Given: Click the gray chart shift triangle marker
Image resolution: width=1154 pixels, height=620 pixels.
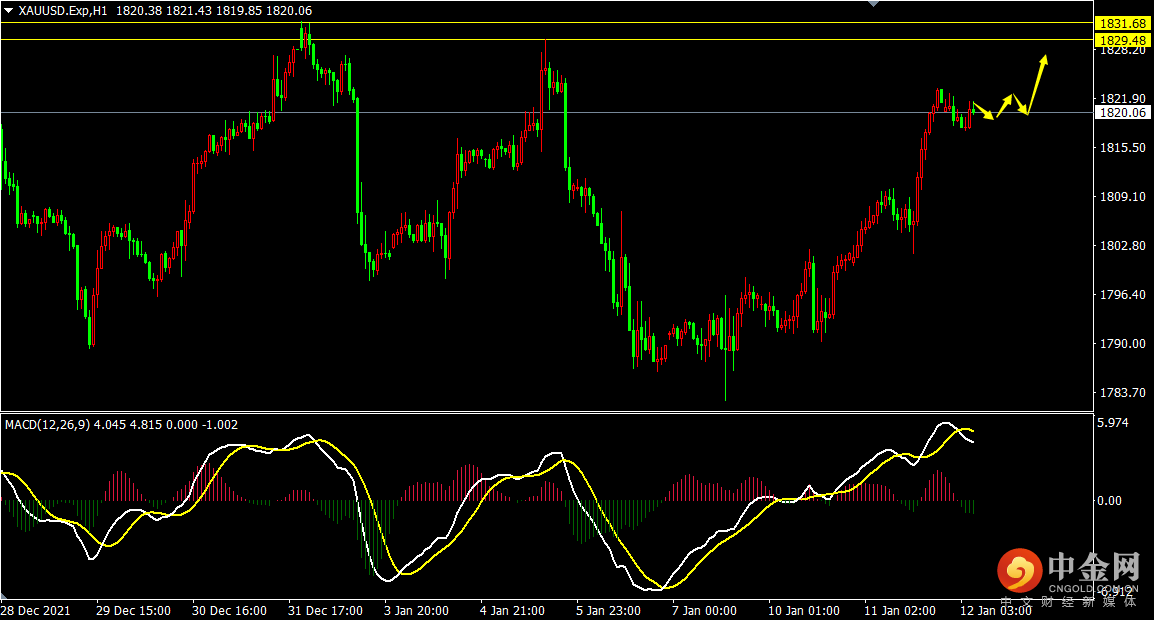Looking at the screenshot, I should [876, 4].
